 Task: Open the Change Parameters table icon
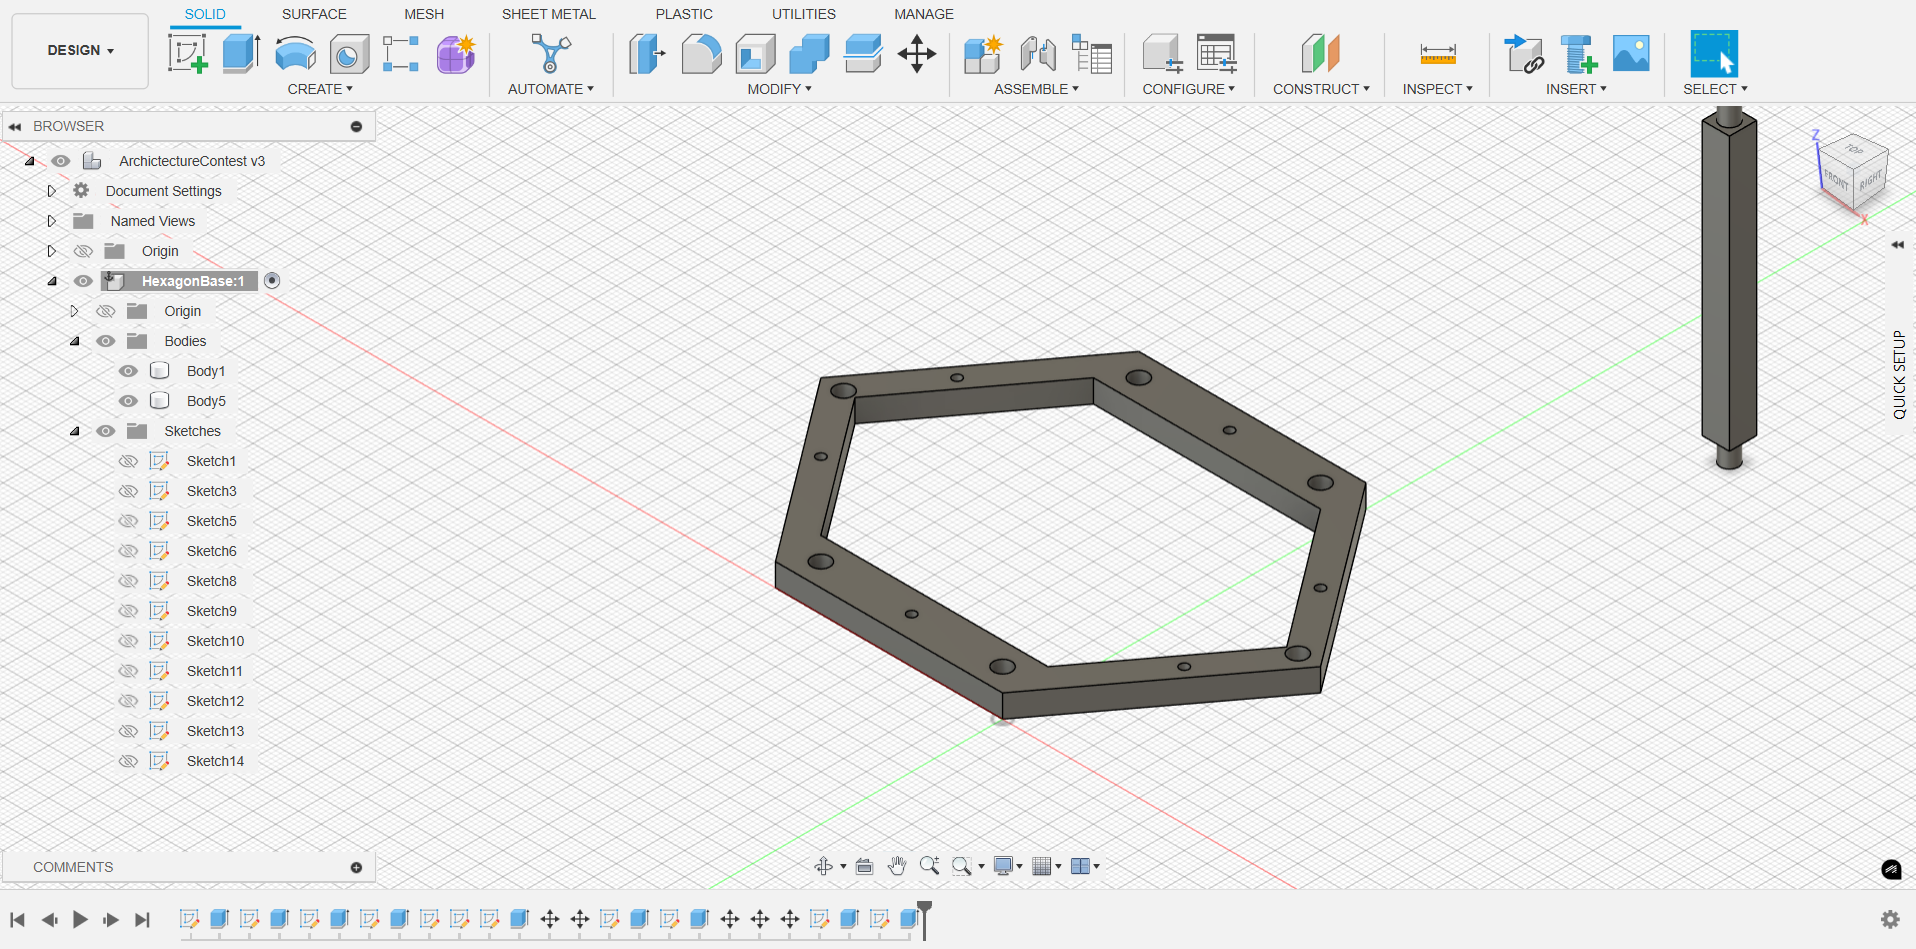point(1217,54)
